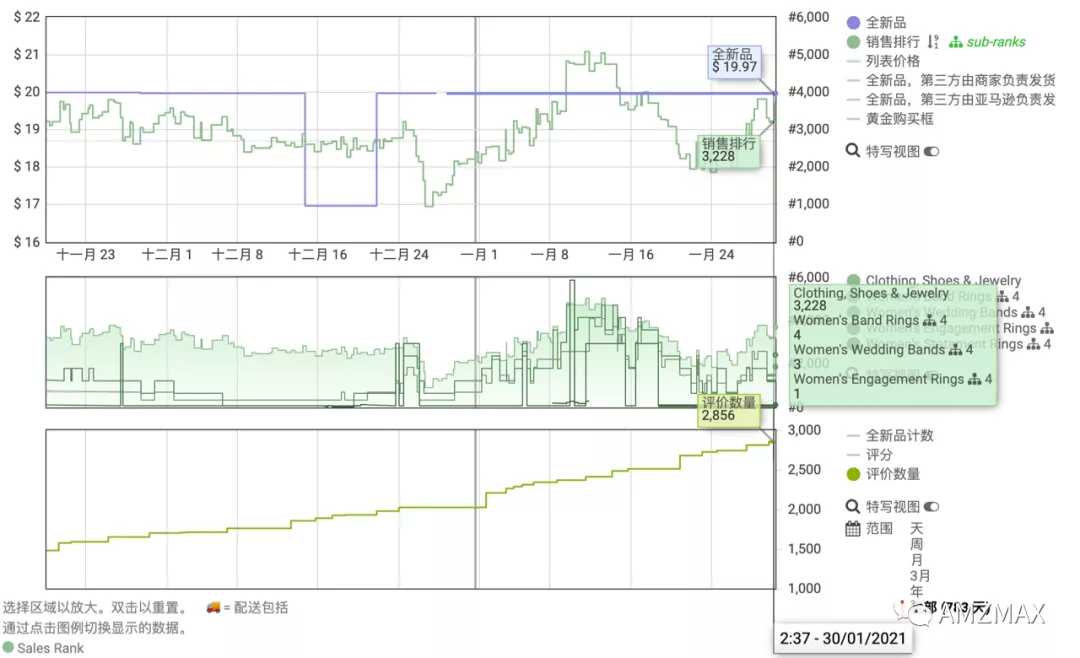Toggle the green 销售排行 legend dot

[x=853, y=42]
